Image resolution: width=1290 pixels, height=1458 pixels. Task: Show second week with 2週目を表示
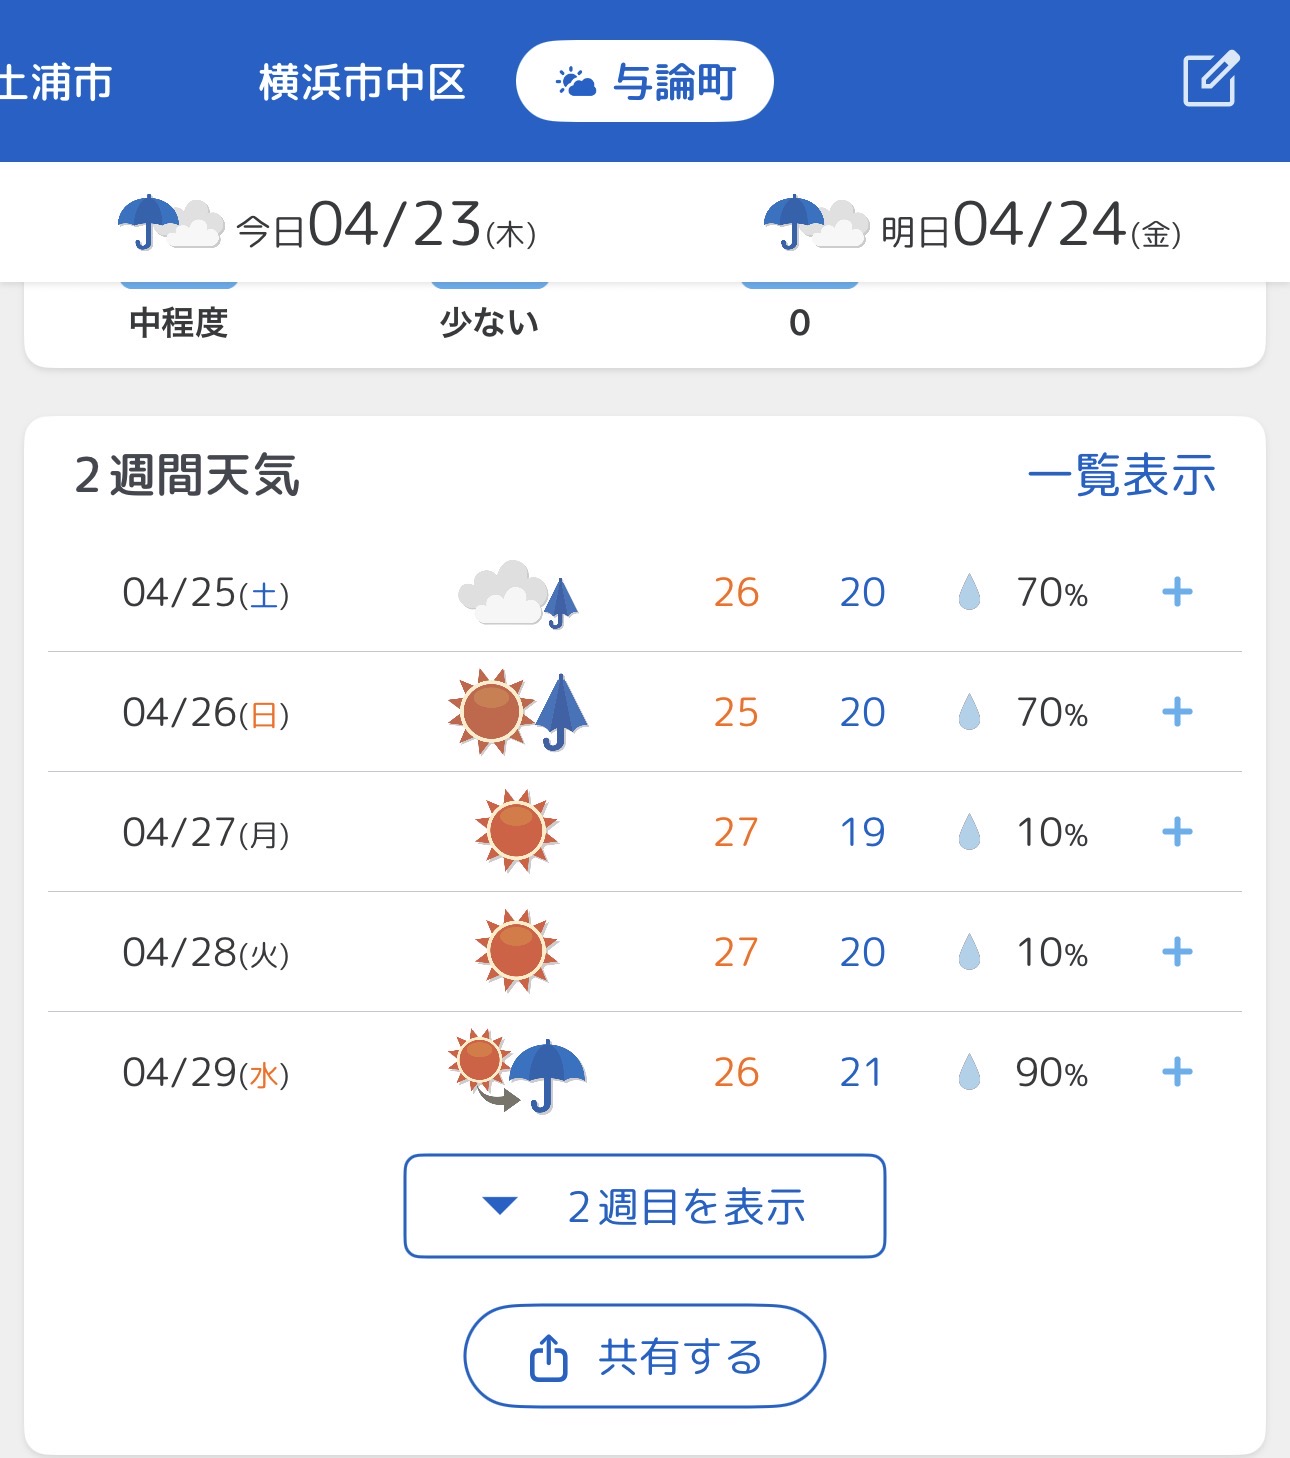pos(645,1206)
